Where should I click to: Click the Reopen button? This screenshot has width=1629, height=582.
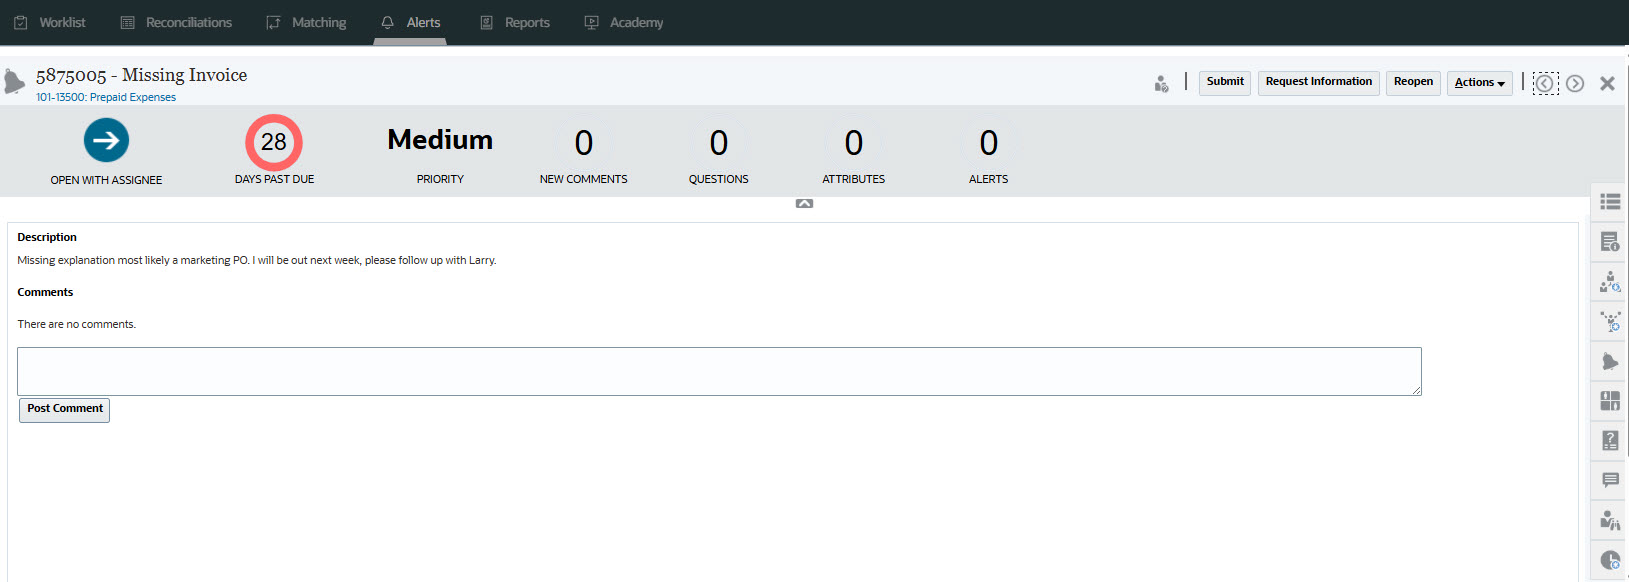pos(1413,82)
